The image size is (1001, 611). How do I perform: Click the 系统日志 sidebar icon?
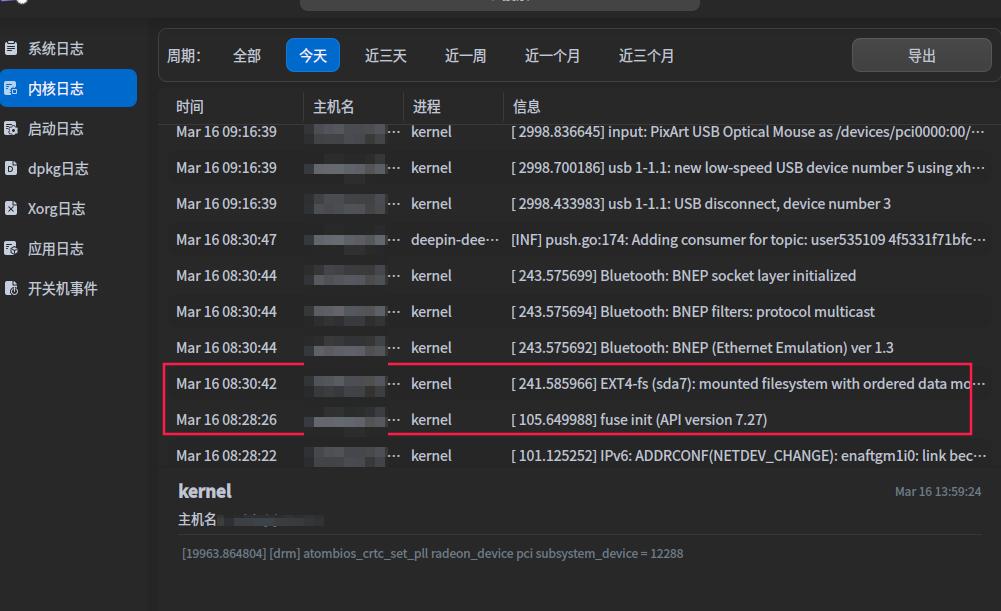point(11,48)
